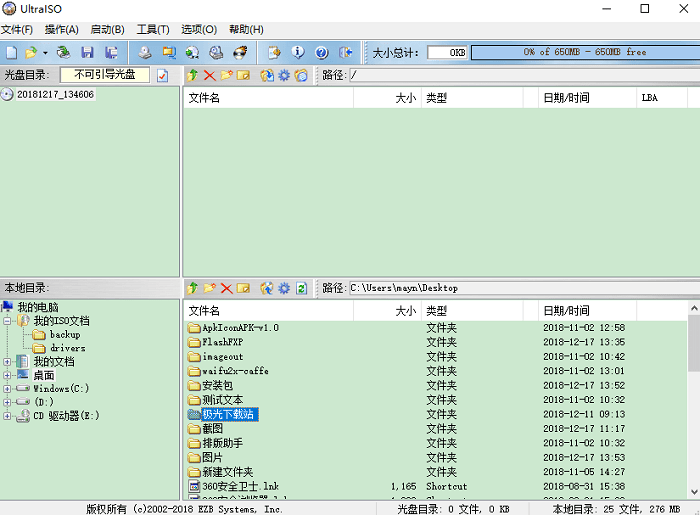Click the 不可引导光盘 boot type field
700x515 pixels.
(x=105, y=75)
